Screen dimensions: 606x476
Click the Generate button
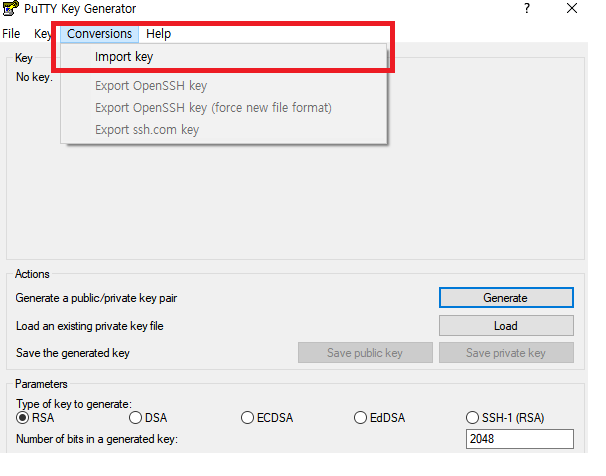506,298
